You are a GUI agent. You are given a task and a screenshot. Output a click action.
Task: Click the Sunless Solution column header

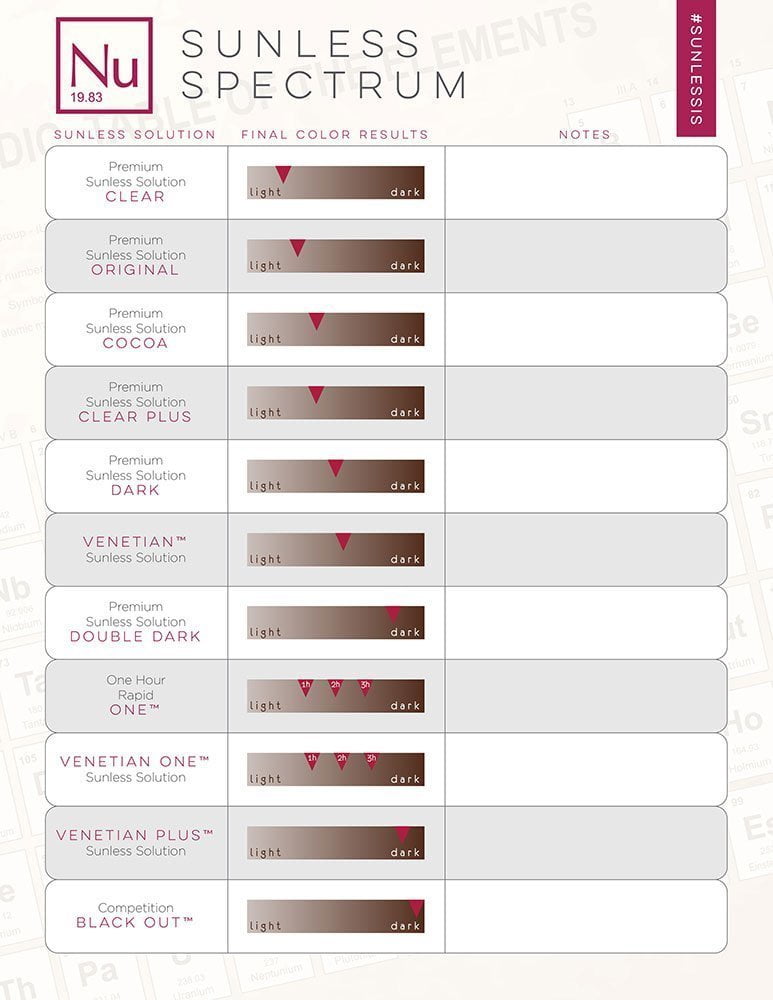tap(135, 134)
